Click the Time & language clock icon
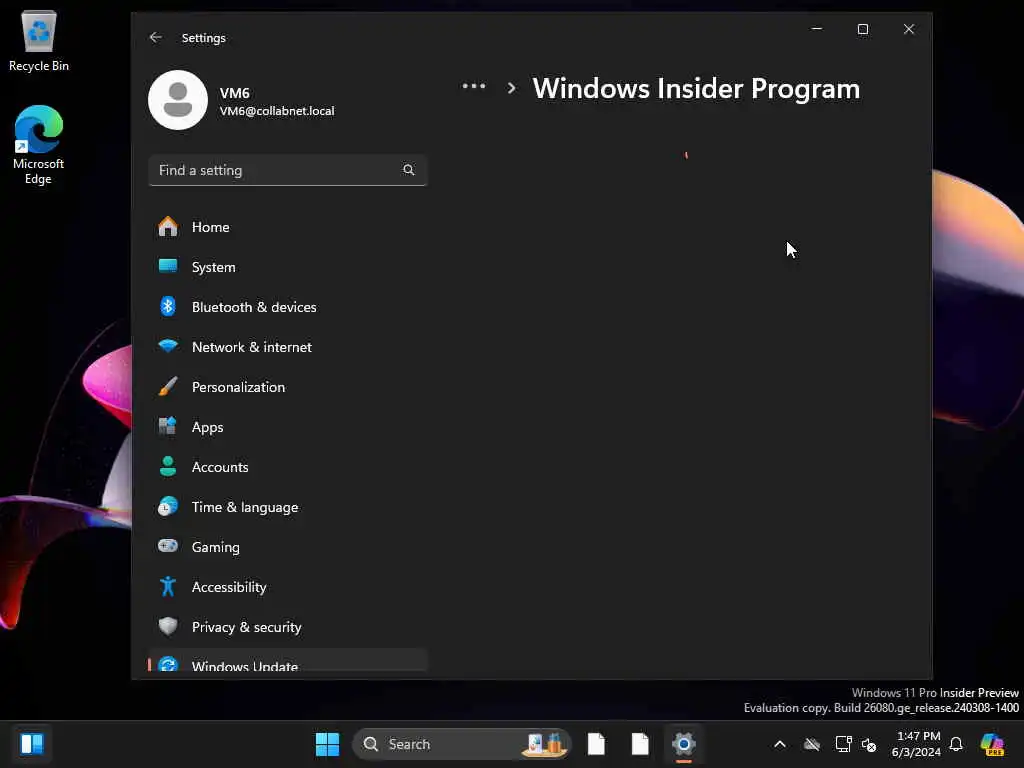This screenshot has width=1024, height=768. tap(168, 506)
